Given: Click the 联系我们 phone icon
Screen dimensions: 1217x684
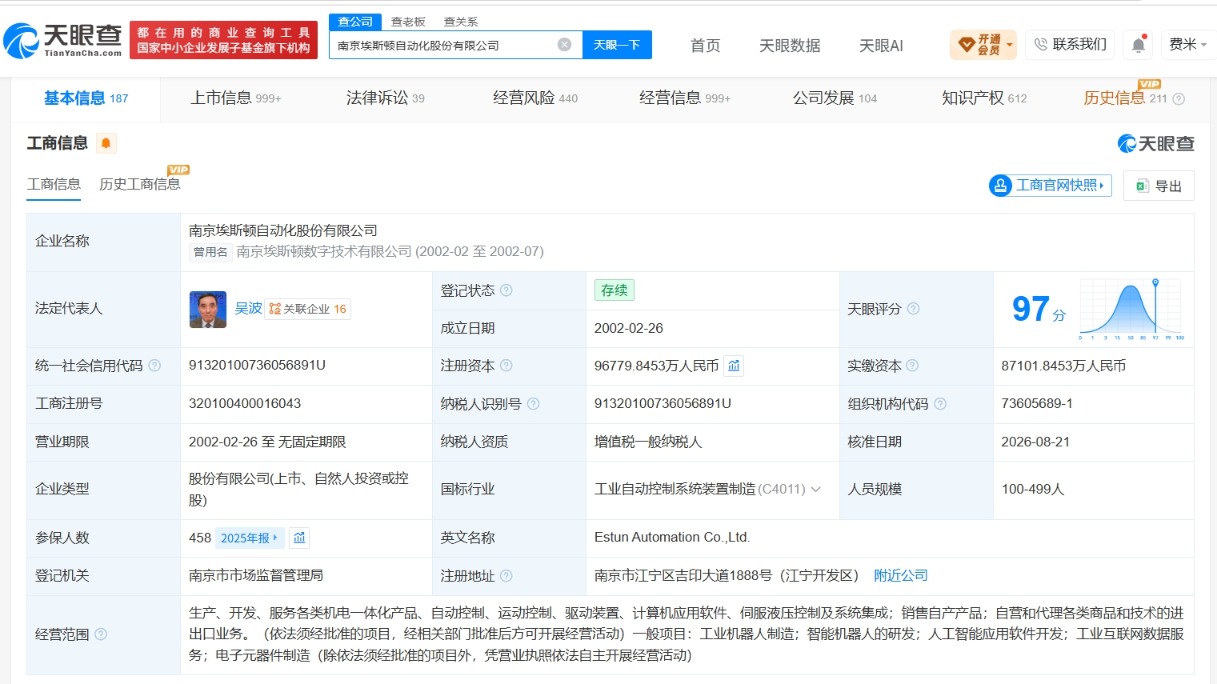Looking at the screenshot, I should 1040,45.
